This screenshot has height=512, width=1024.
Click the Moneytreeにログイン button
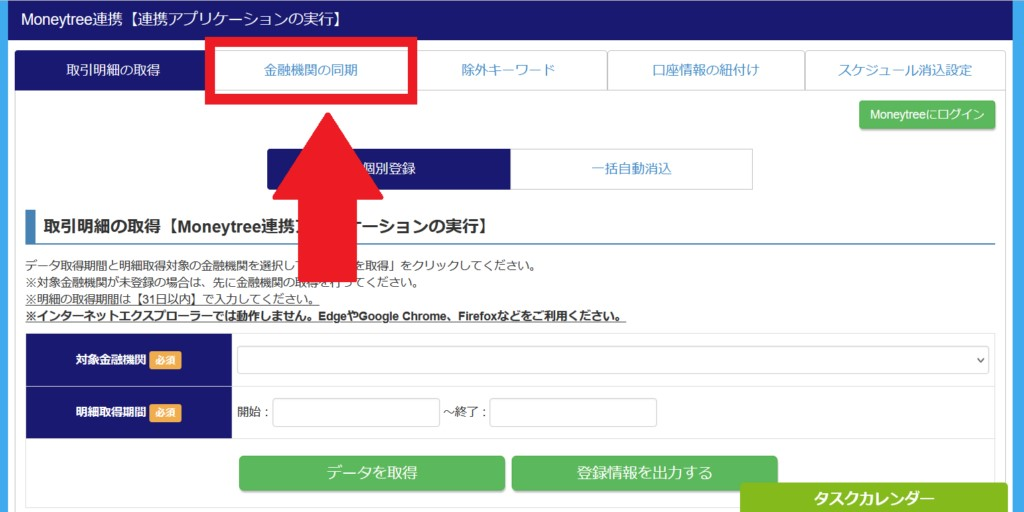point(927,114)
